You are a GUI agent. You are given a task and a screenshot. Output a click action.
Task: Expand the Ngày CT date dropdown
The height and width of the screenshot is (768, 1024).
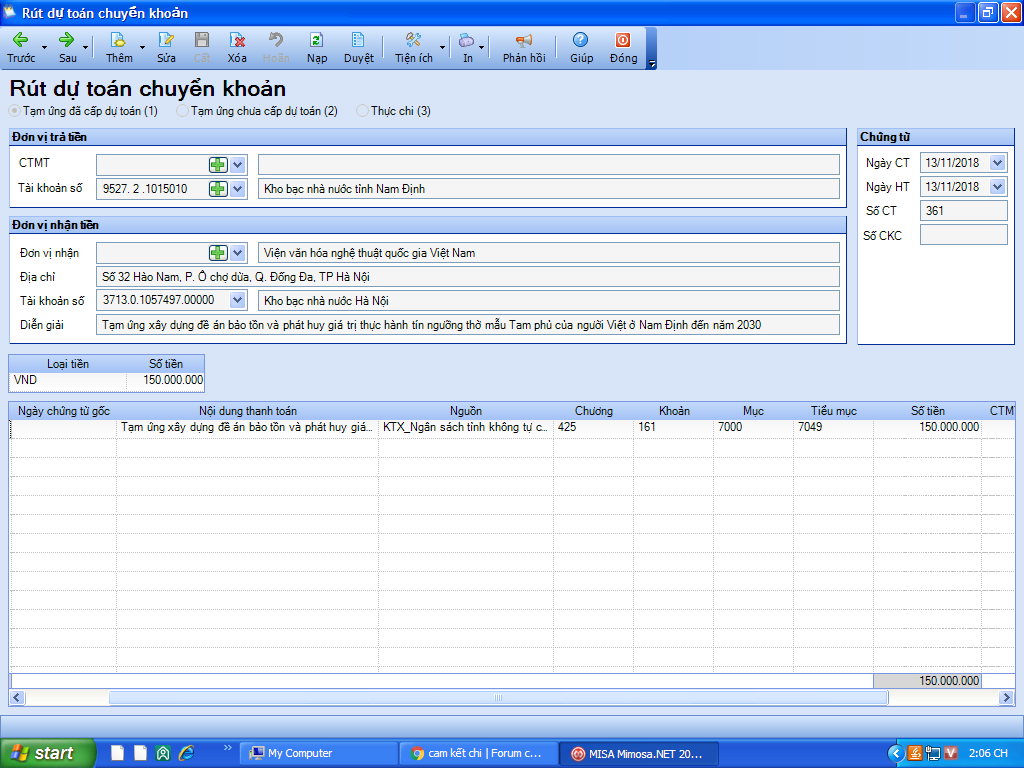point(996,162)
